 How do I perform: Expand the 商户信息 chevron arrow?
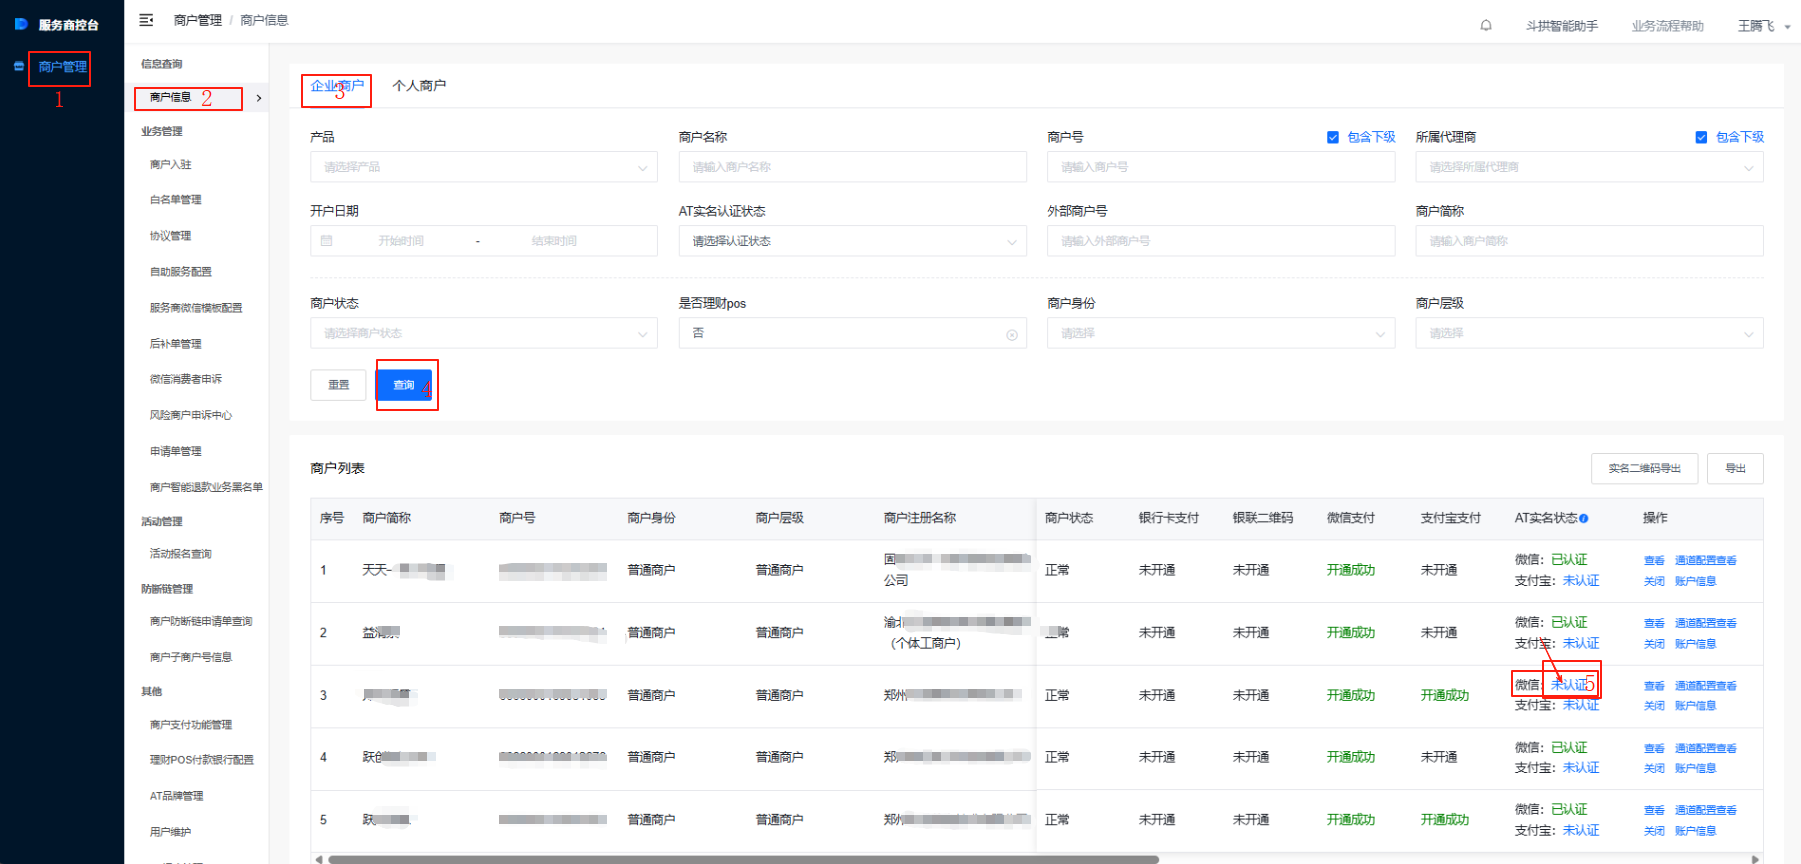[259, 98]
